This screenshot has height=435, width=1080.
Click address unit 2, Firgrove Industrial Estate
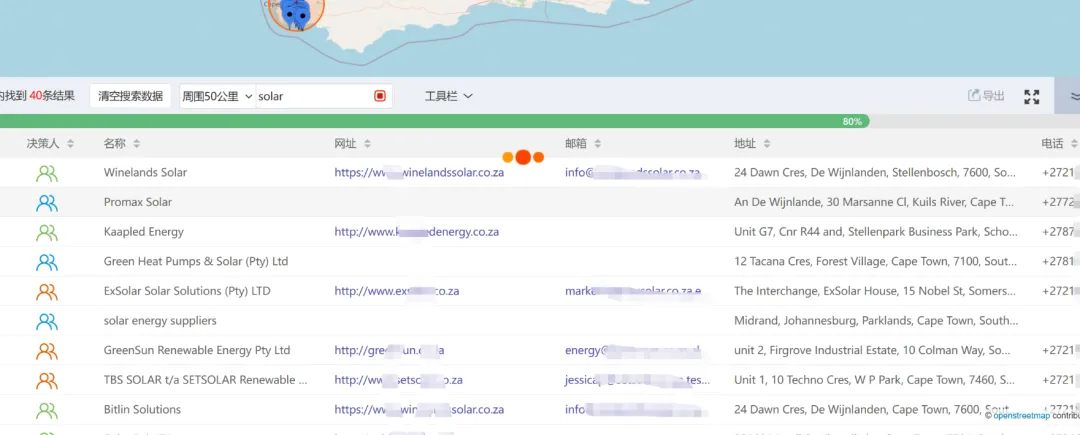tap(873, 350)
